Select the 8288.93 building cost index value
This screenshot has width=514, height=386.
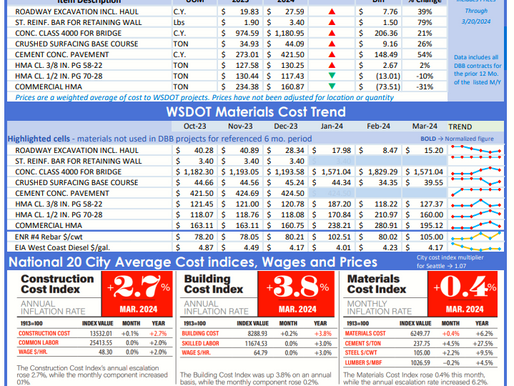(258, 333)
